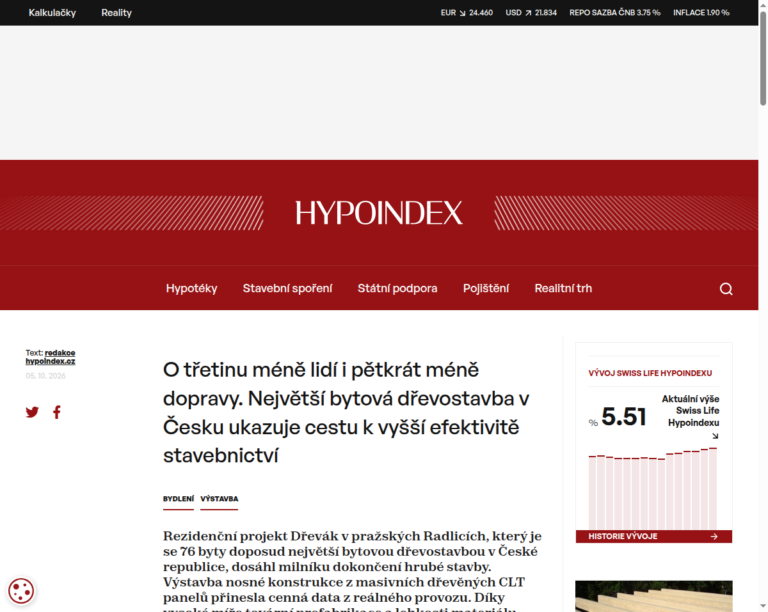Go to Stavební spoření section
768x612 pixels.
click(288, 288)
